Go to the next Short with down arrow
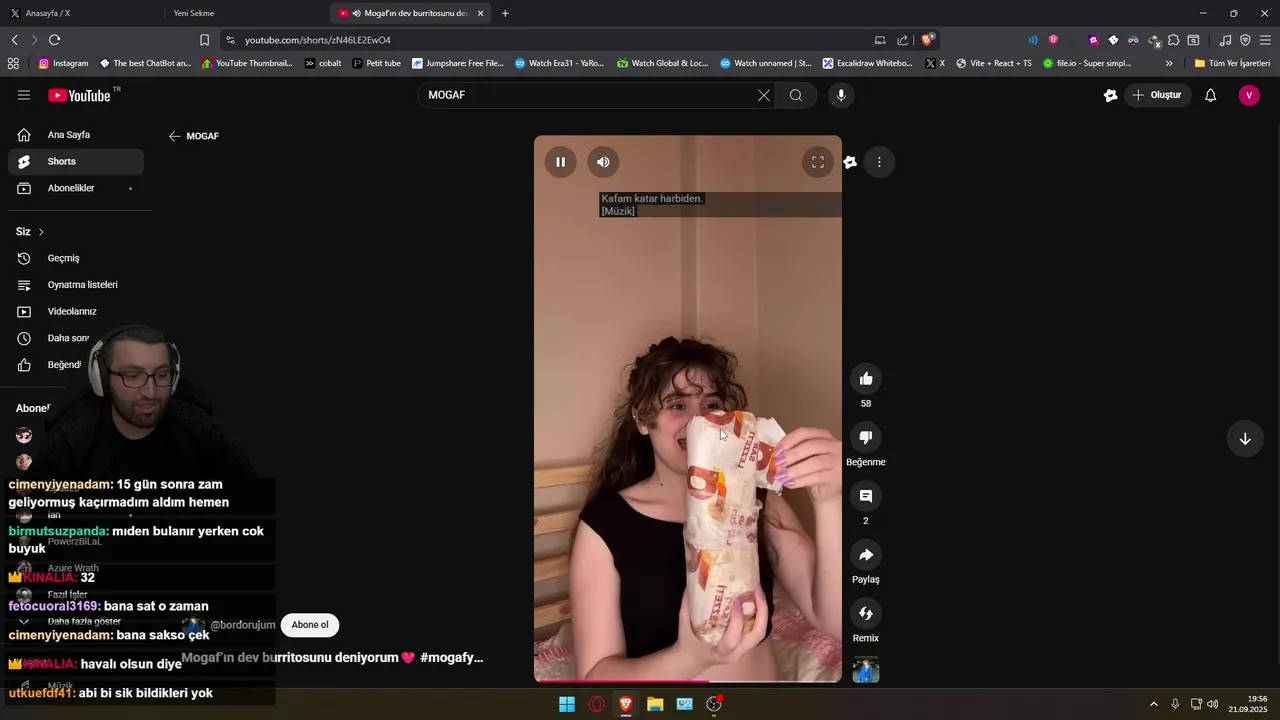The image size is (1280, 720). click(x=1245, y=438)
